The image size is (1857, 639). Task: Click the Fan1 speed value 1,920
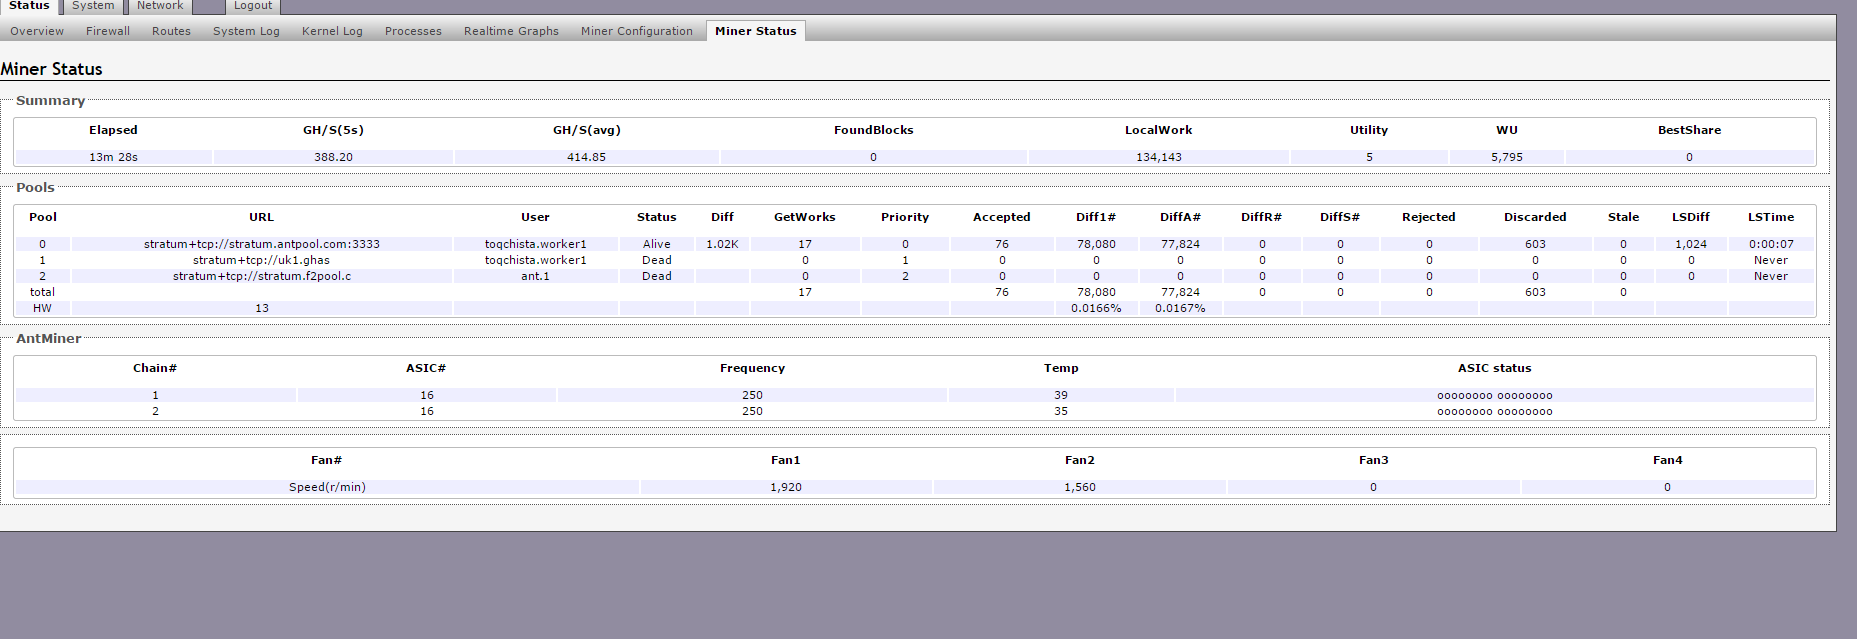pos(785,487)
